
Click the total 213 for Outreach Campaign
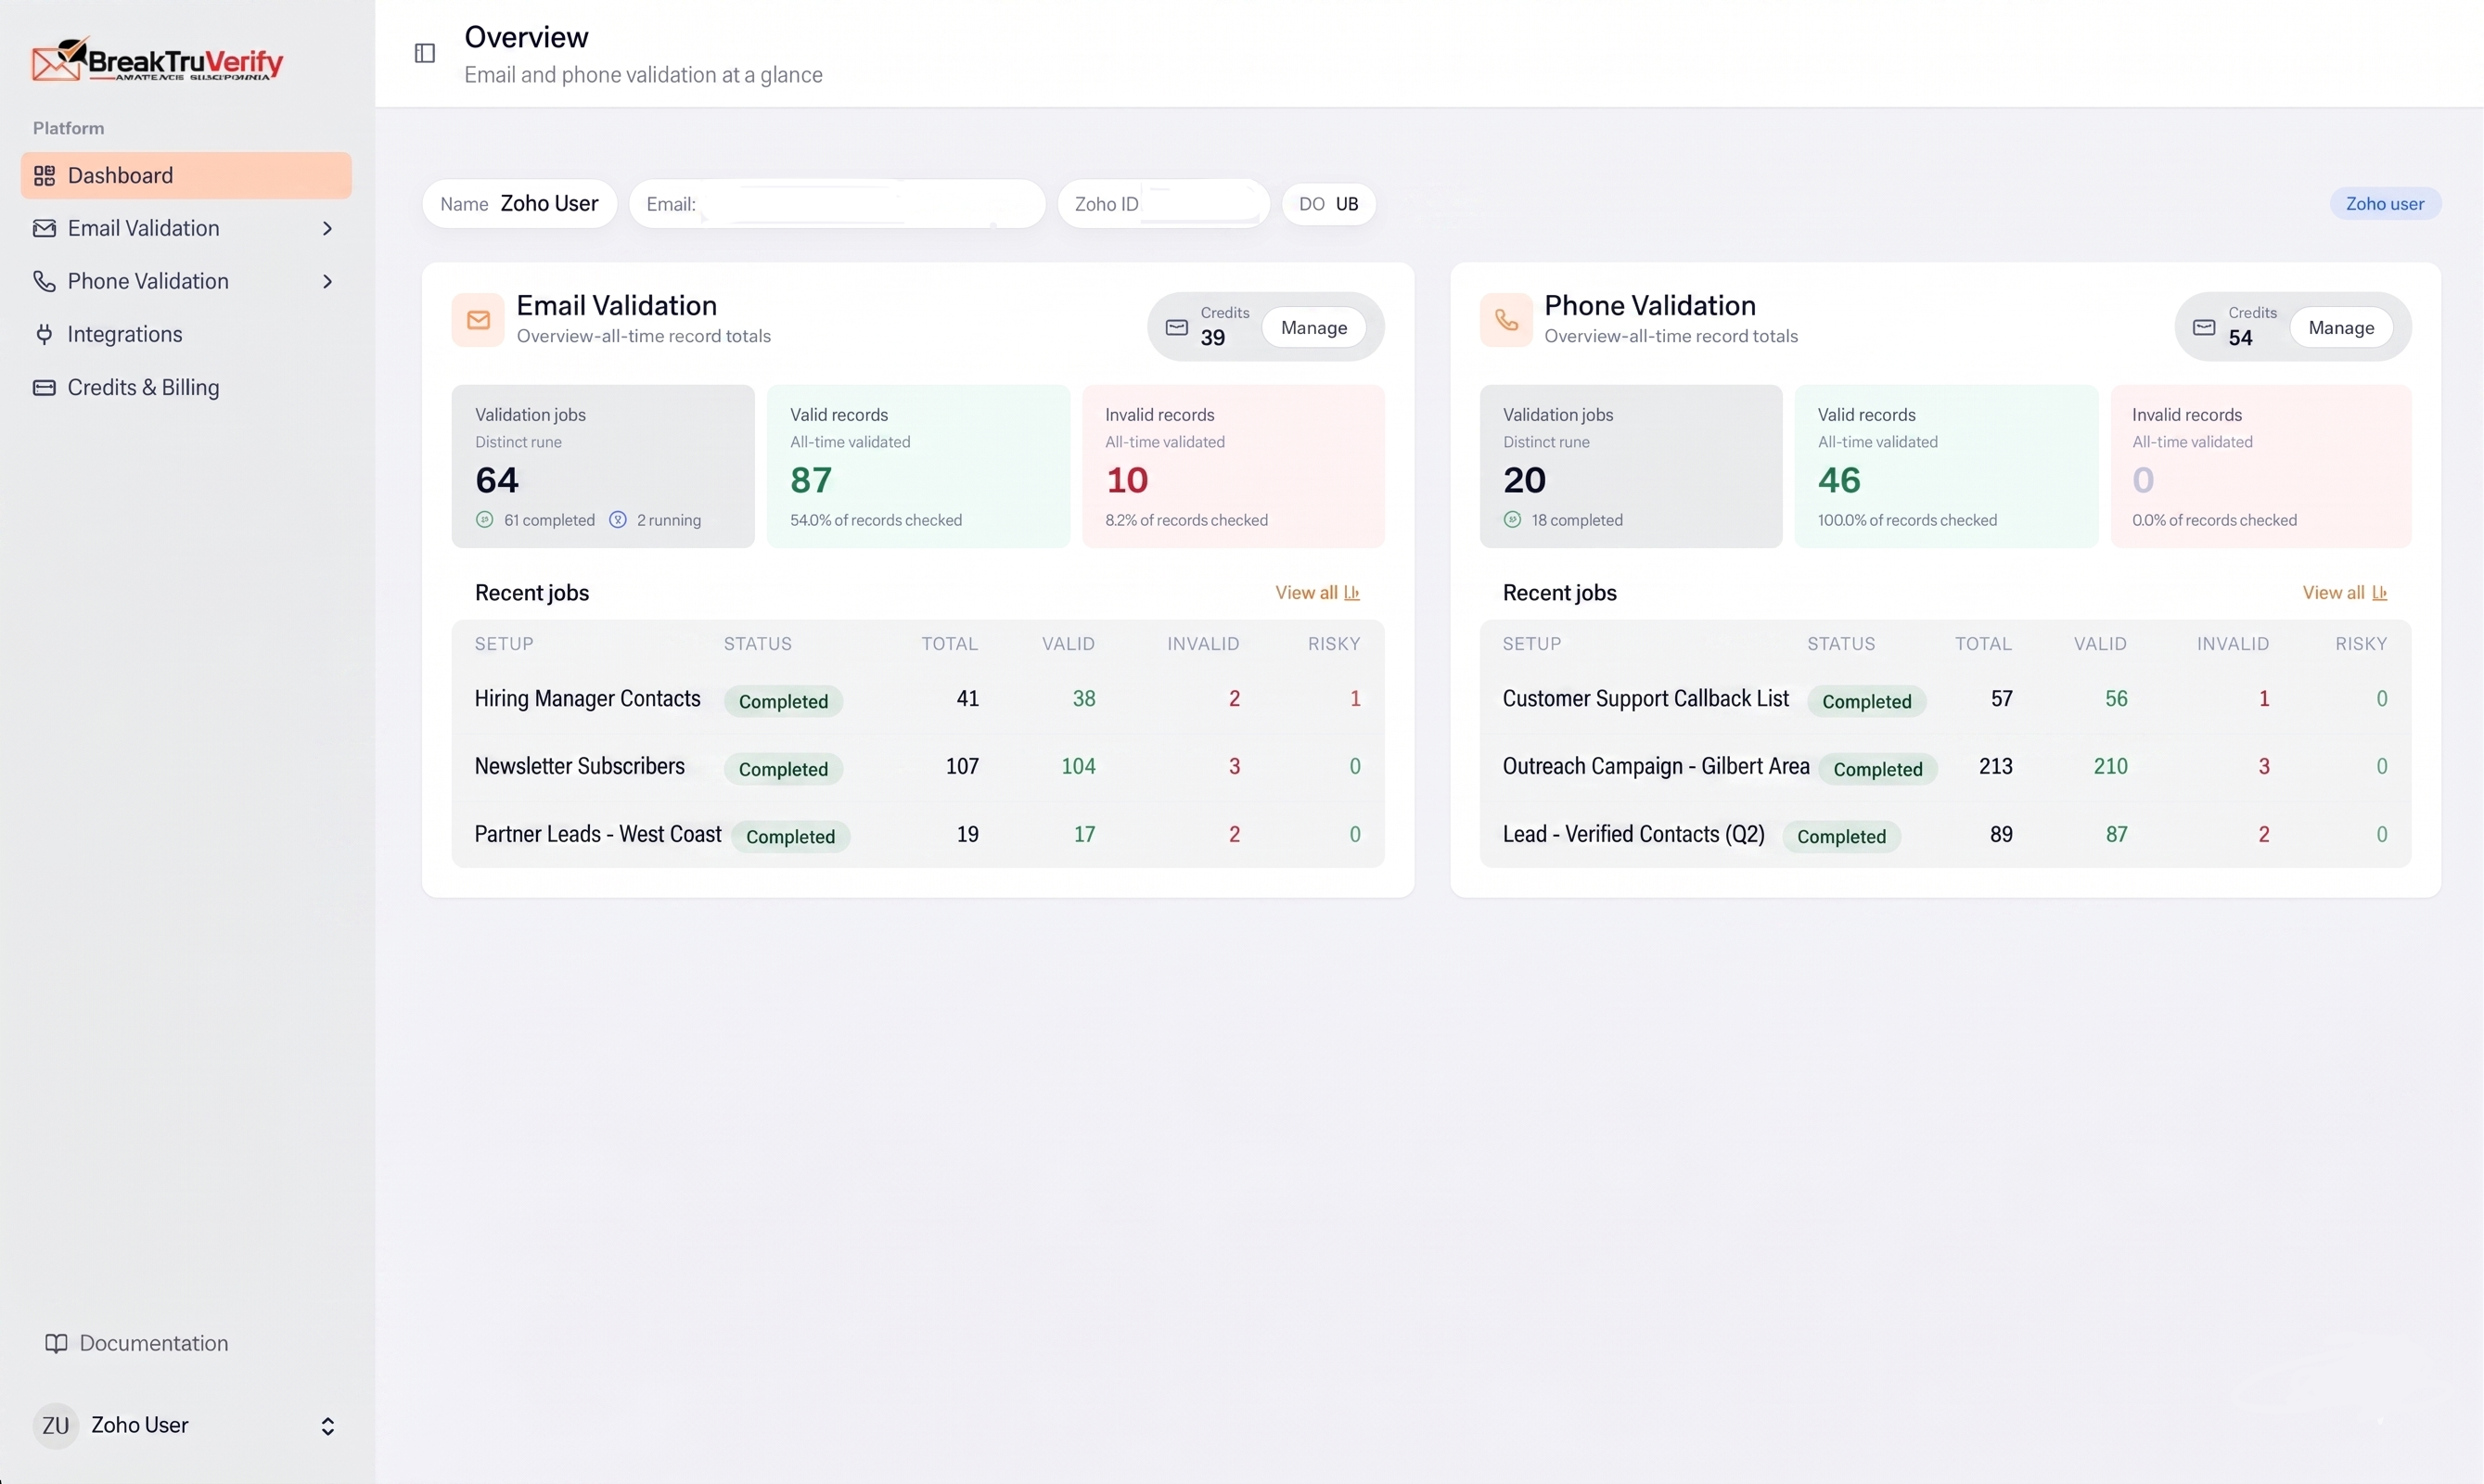[1995, 767]
